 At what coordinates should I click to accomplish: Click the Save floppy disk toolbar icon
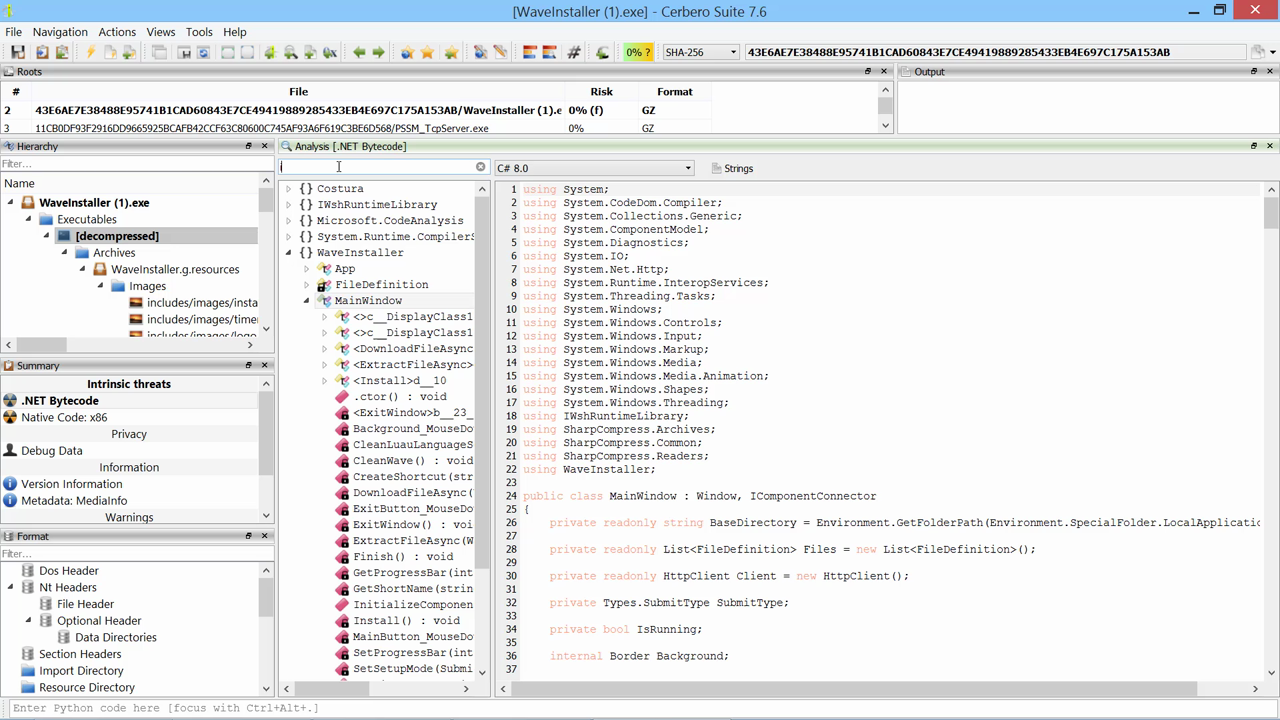(x=18, y=52)
